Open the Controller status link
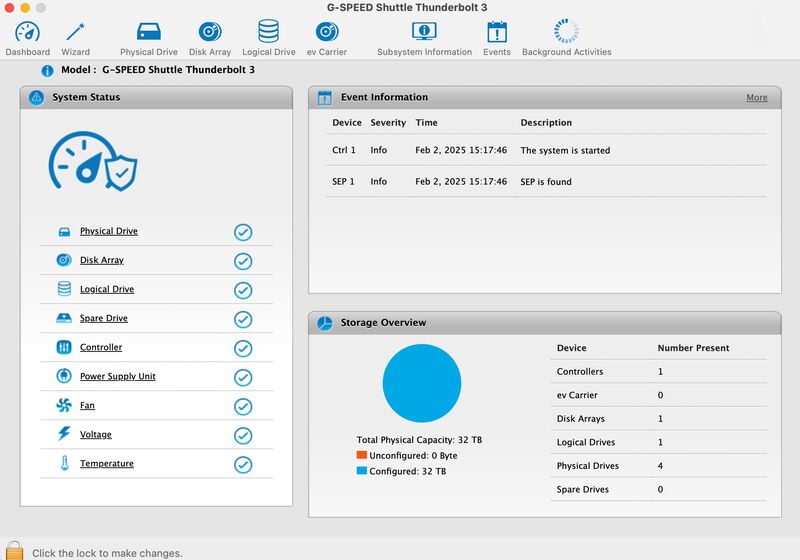Image resolution: width=800 pixels, height=560 pixels. [101, 348]
